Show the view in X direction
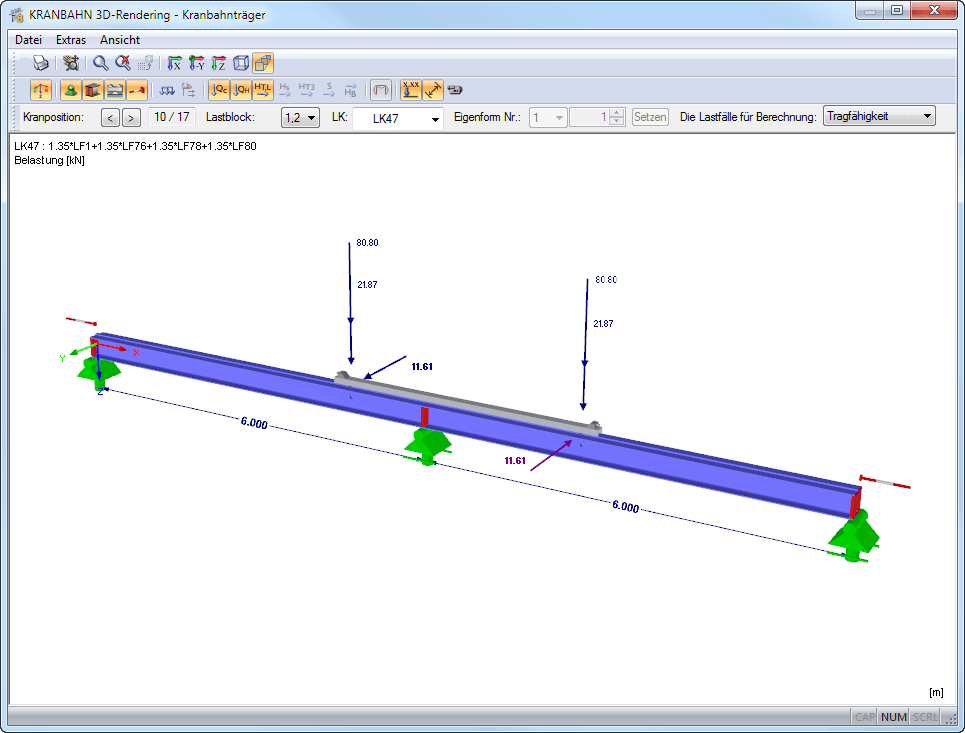Image resolution: width=965 pixels, height=733 pixels. coord(175,63)
